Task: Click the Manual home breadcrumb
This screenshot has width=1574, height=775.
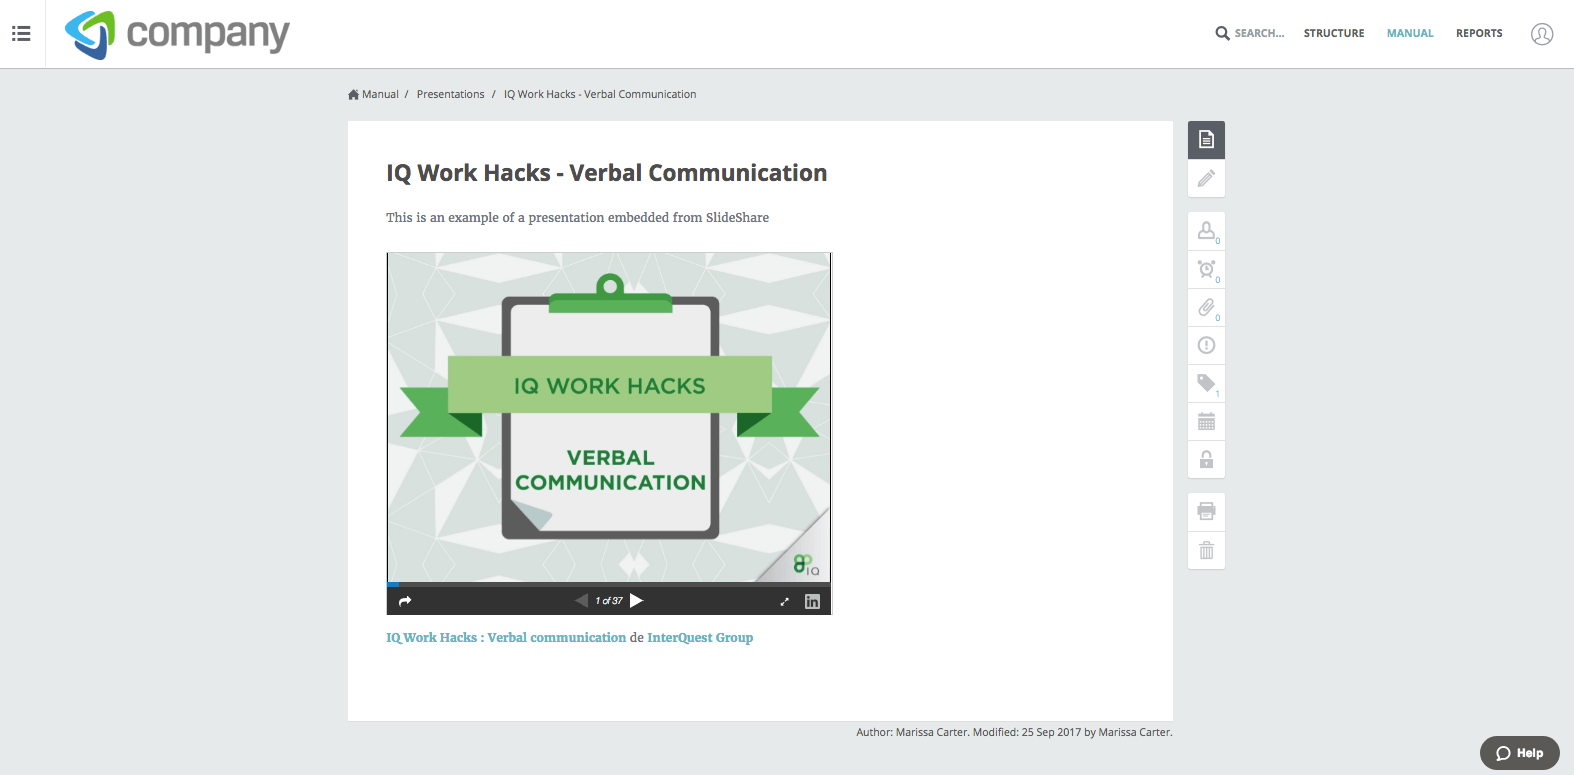Action: [x=373, y=94]
